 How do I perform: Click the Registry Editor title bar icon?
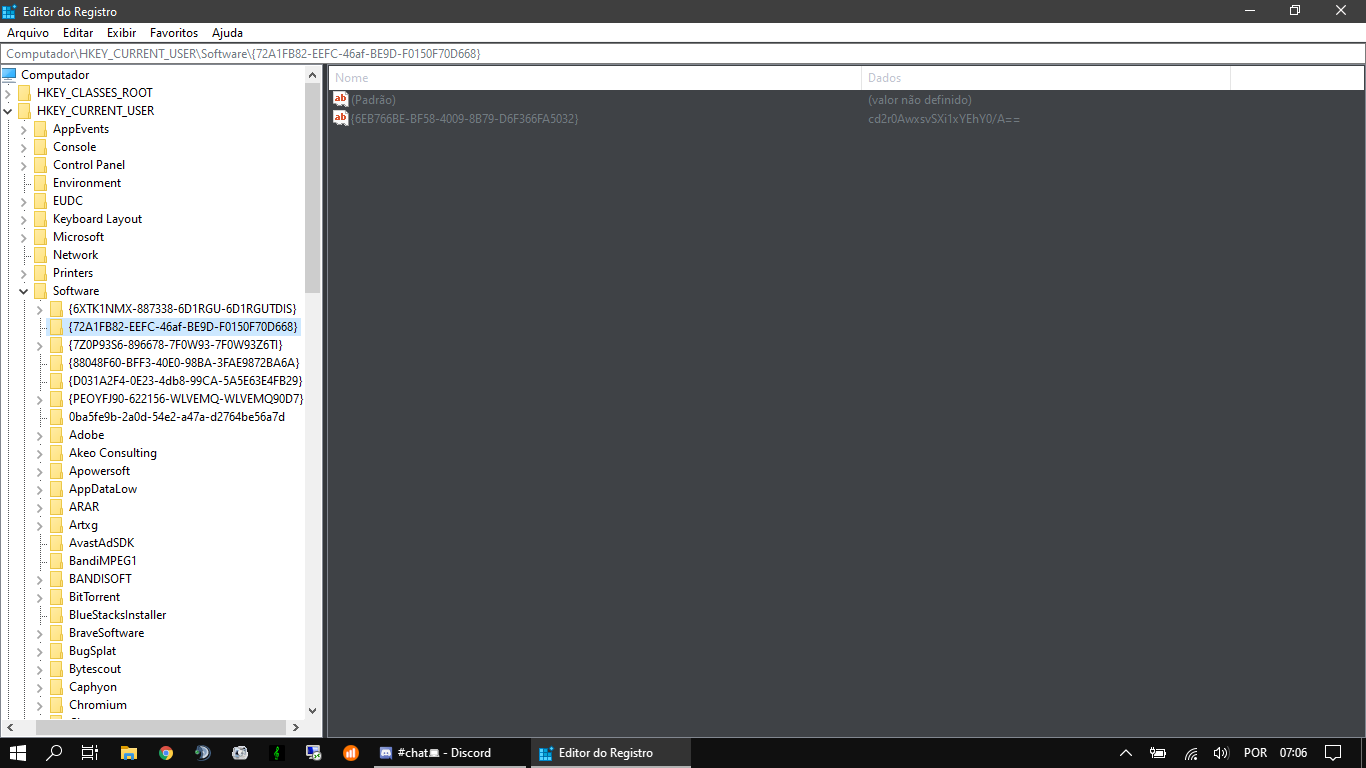pos(10,11)
